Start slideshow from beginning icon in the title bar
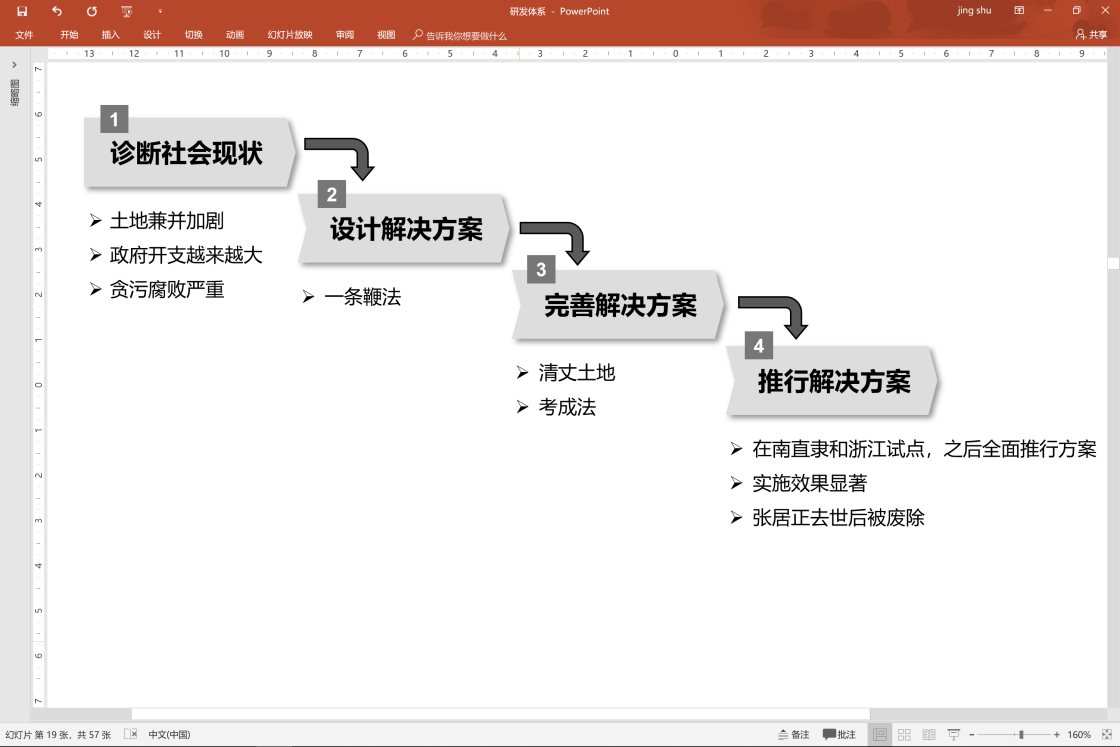 (x=126, y=11)
